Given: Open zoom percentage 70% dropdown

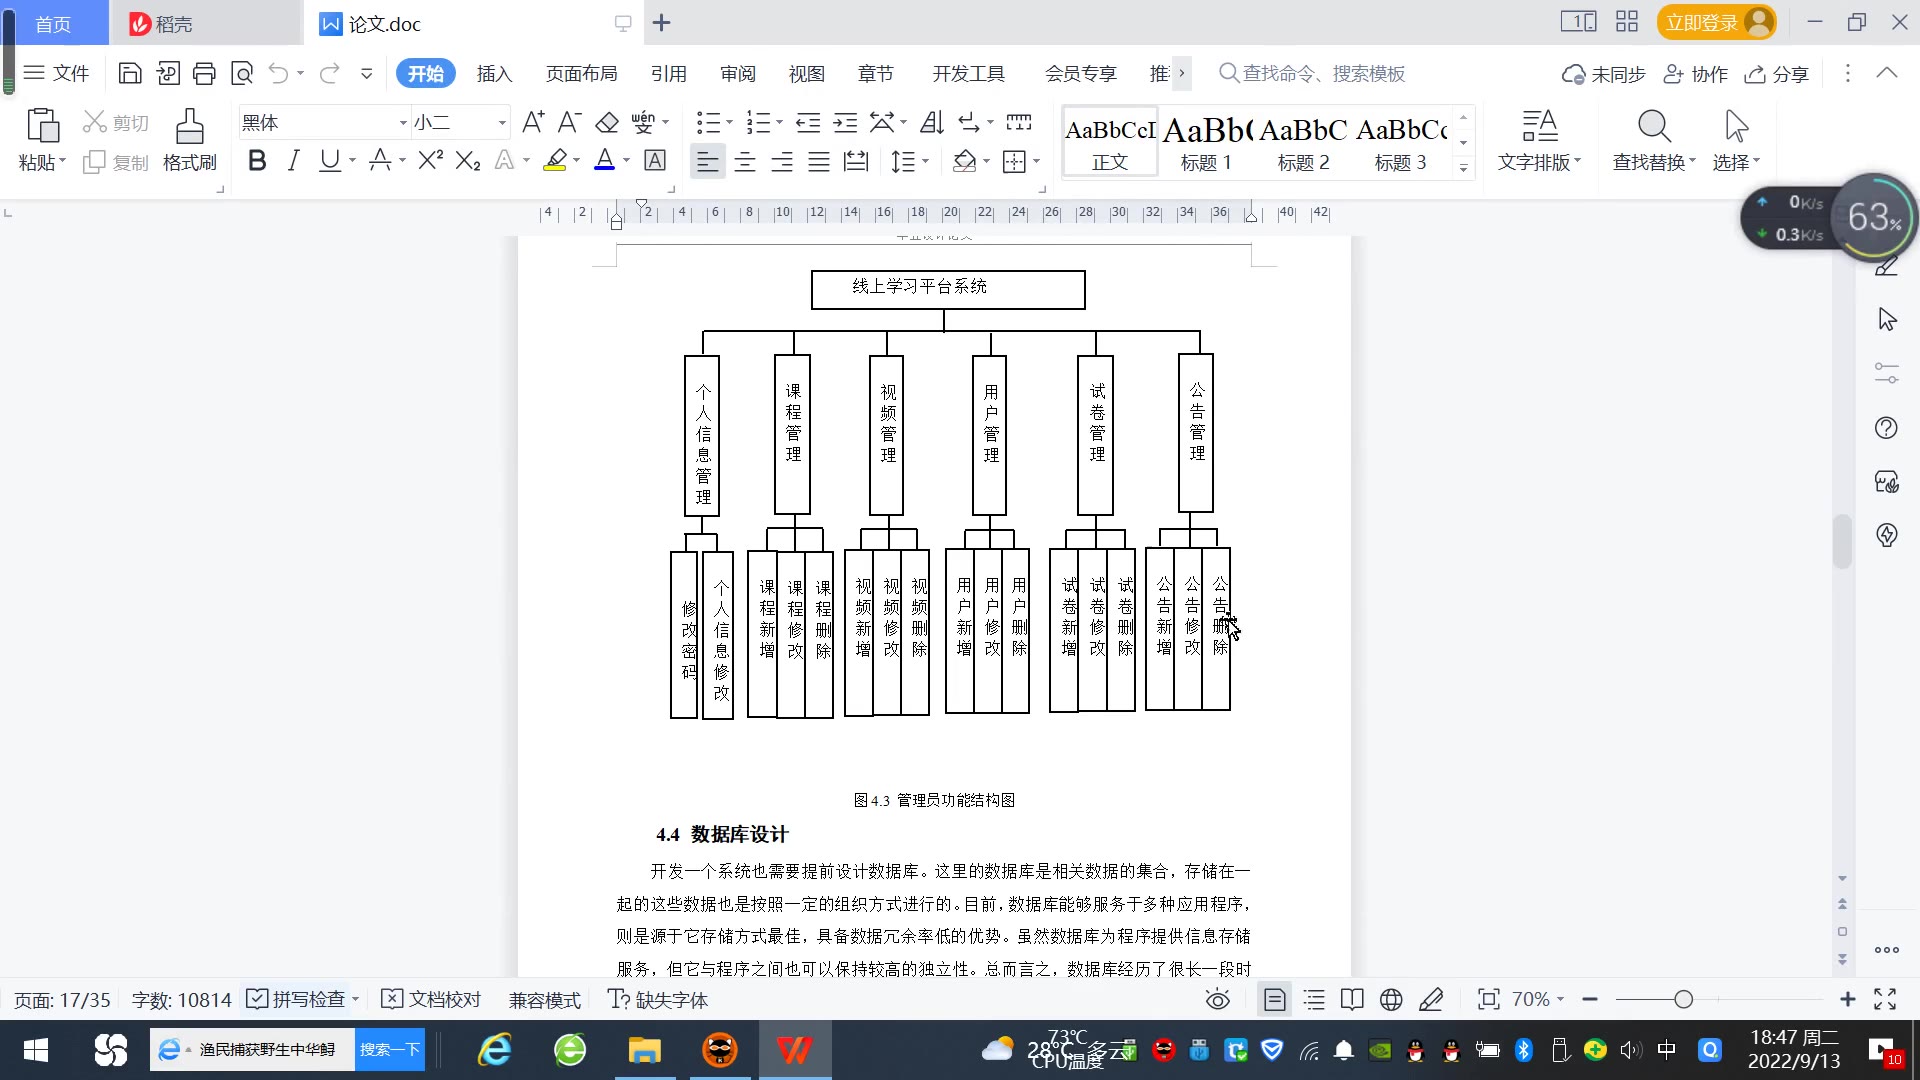Looking at the screenshot, I should click(x=1538, y=999).
